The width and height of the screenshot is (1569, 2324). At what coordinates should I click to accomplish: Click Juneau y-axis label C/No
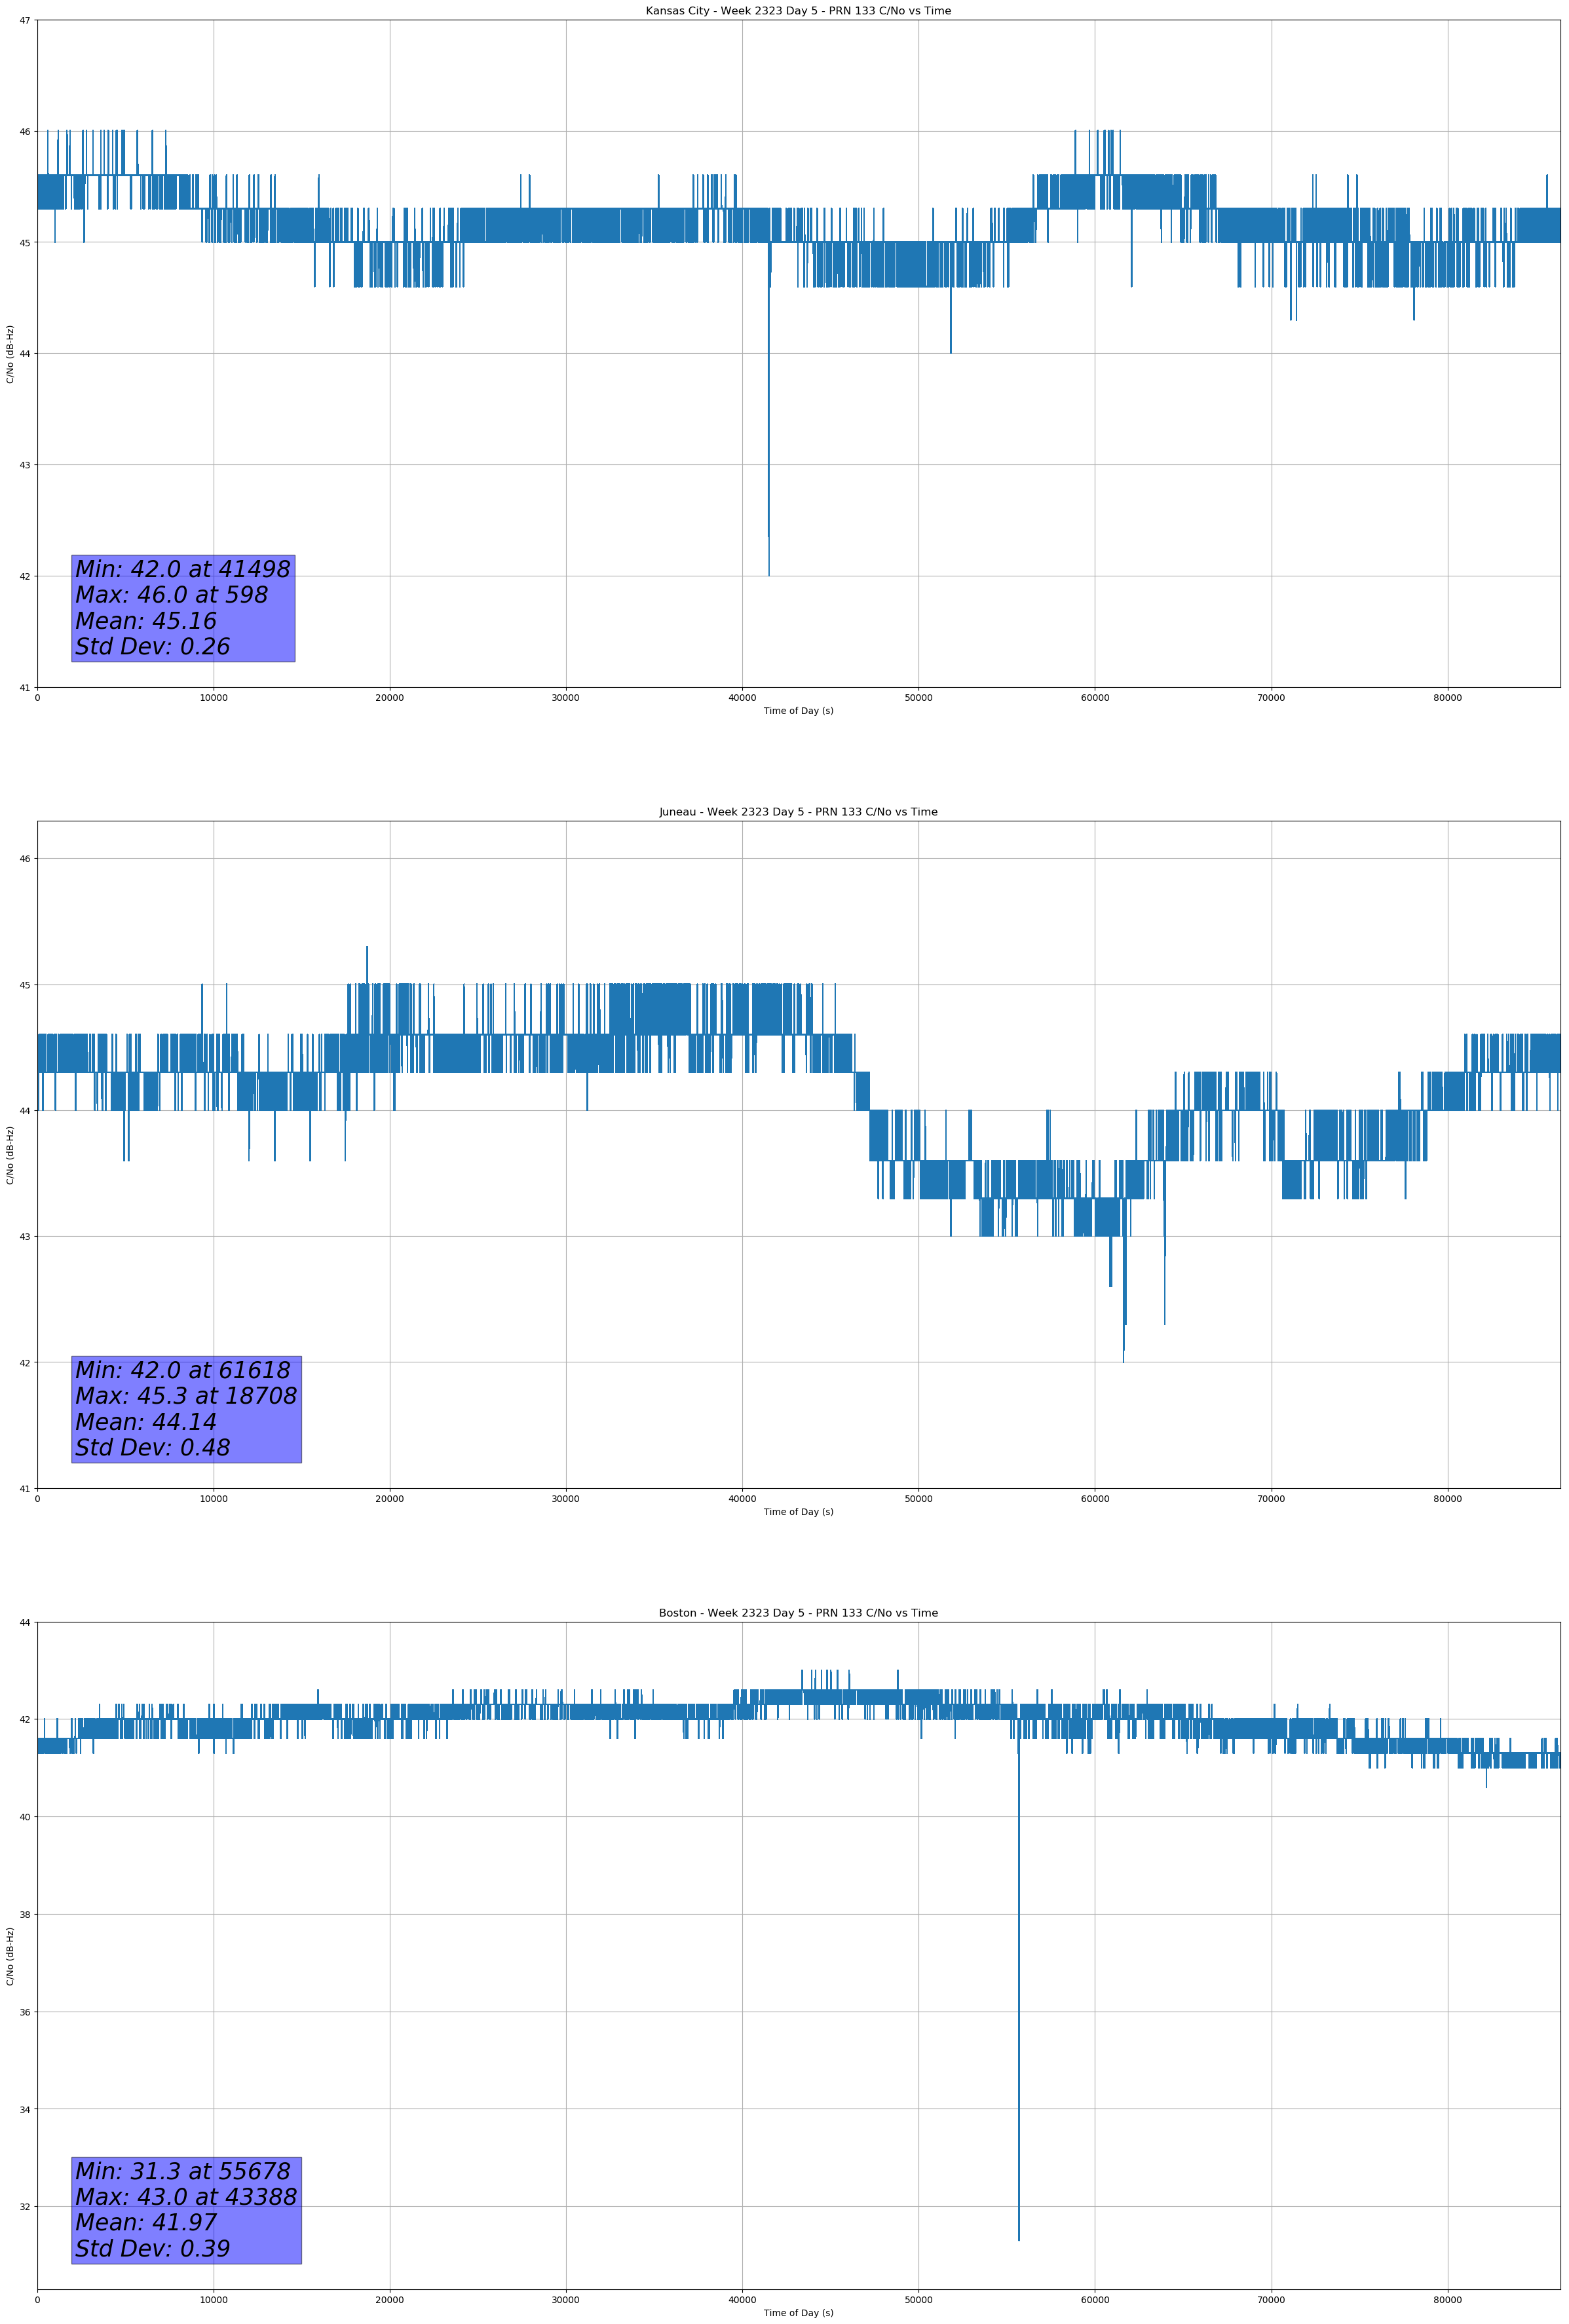tap(10, 1155)
